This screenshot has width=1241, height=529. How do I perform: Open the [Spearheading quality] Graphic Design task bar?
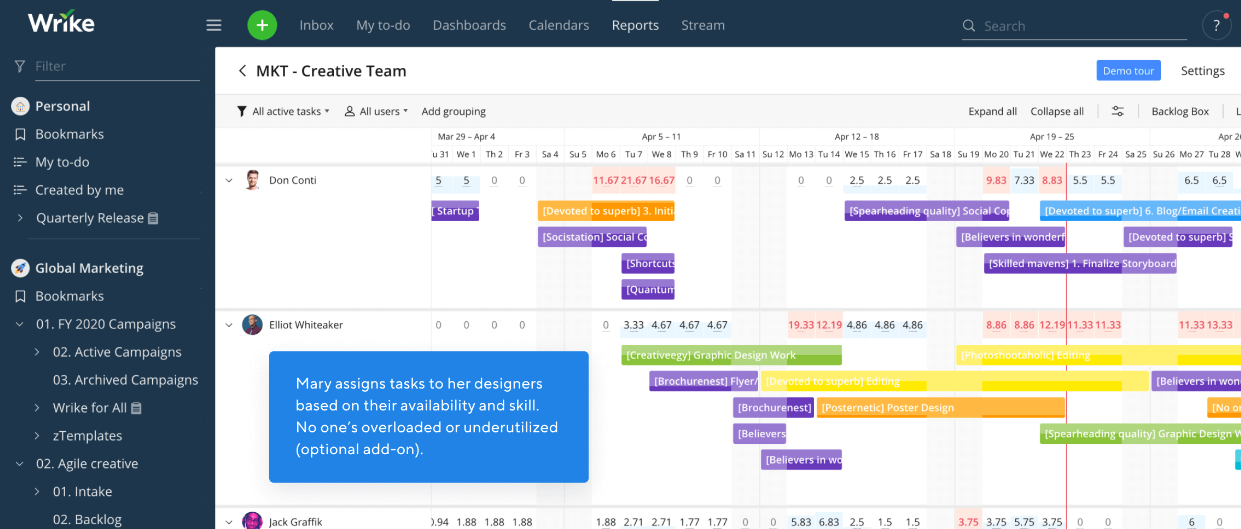pyautogui.click(x=1140, y=433)
